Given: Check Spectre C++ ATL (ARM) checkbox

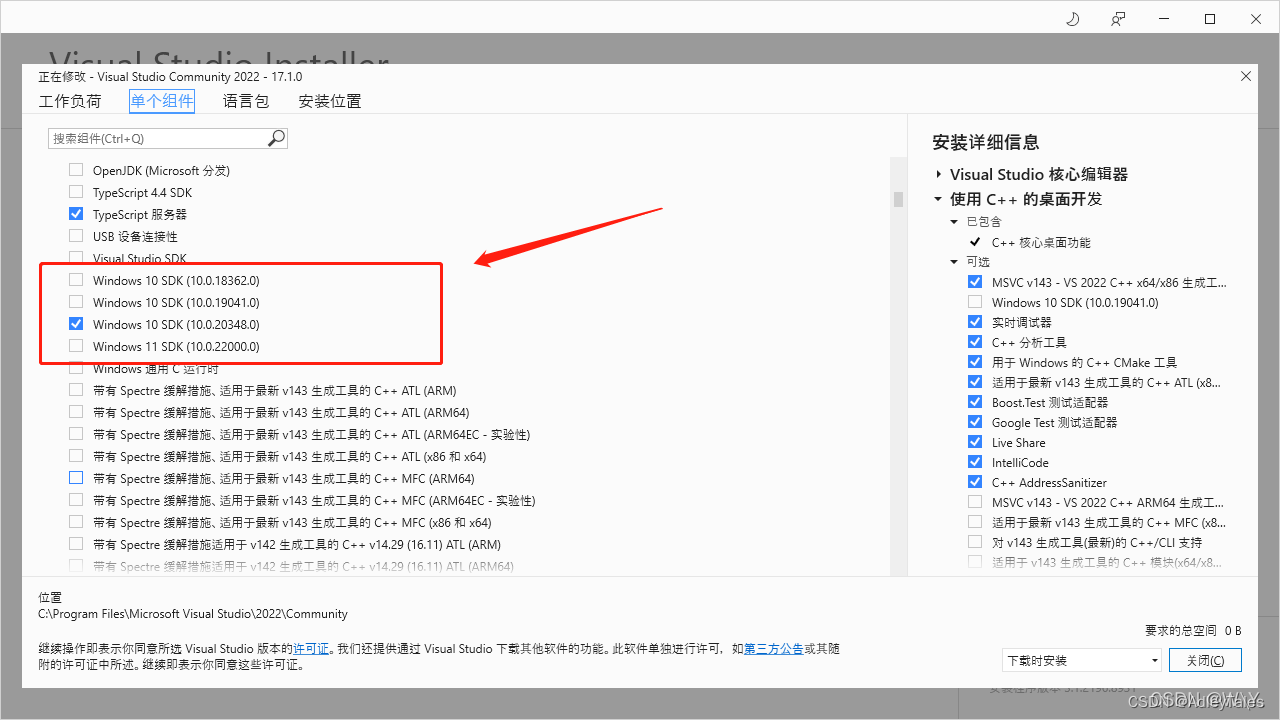Looking at the screenshot, I should coord(76,390).
